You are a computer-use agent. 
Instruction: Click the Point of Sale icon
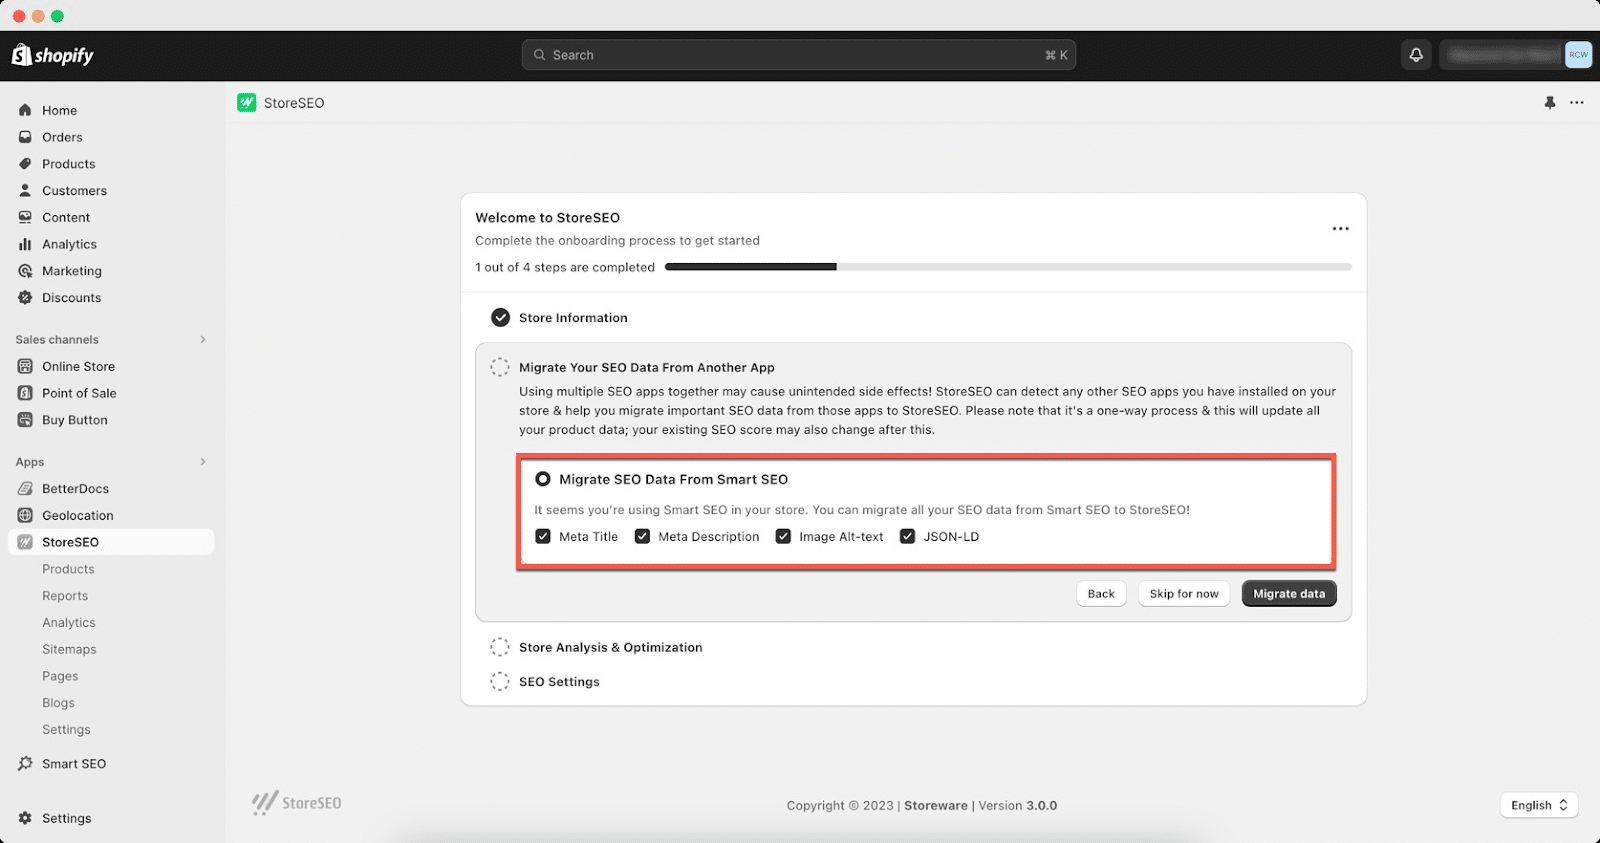25,393
